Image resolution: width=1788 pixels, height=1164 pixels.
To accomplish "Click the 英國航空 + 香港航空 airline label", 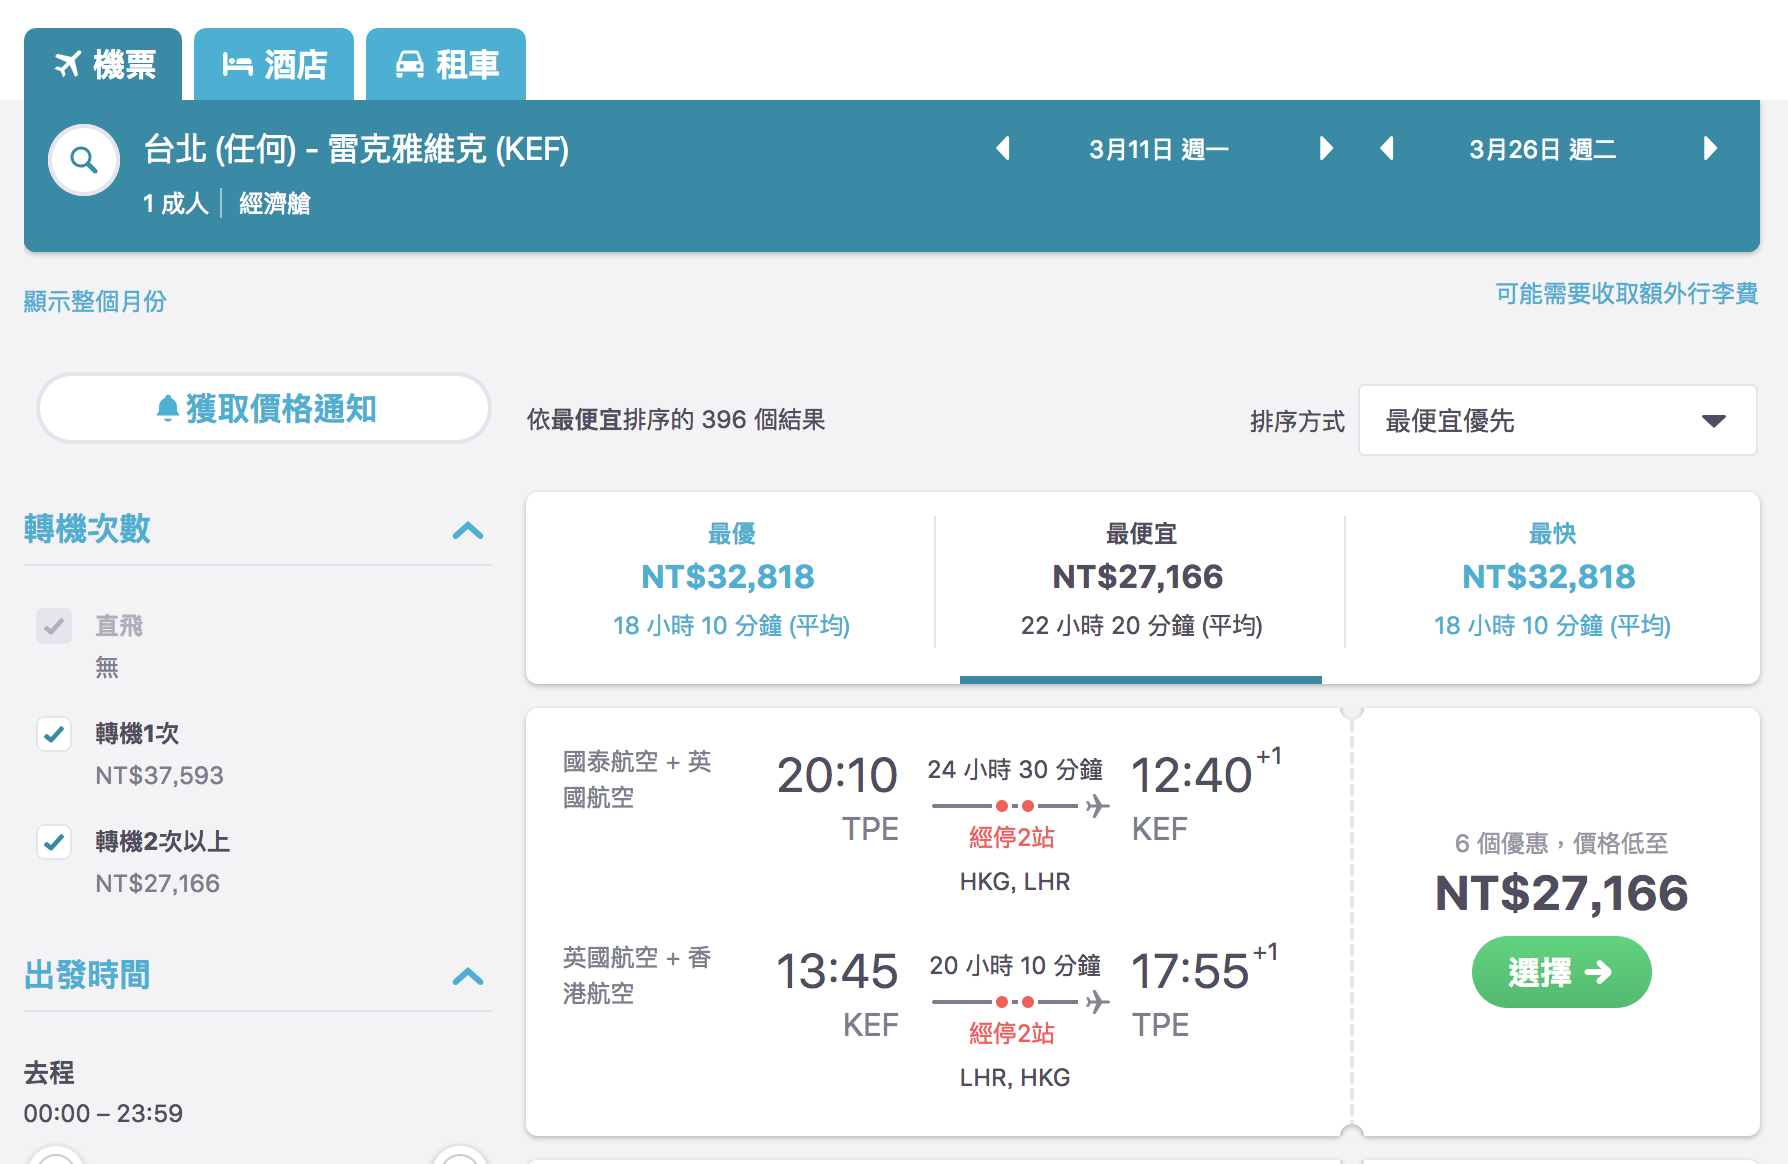I will [637, 975].
